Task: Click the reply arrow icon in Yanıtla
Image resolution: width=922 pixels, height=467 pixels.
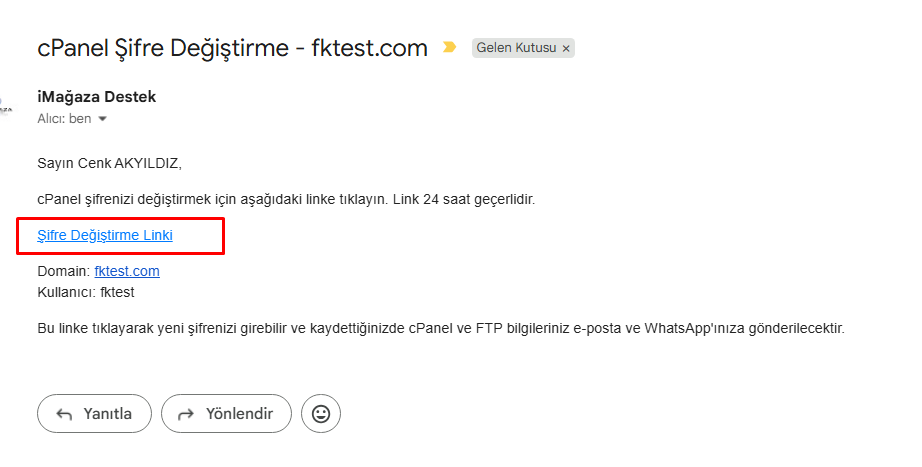Action: [x=66, y=414]
